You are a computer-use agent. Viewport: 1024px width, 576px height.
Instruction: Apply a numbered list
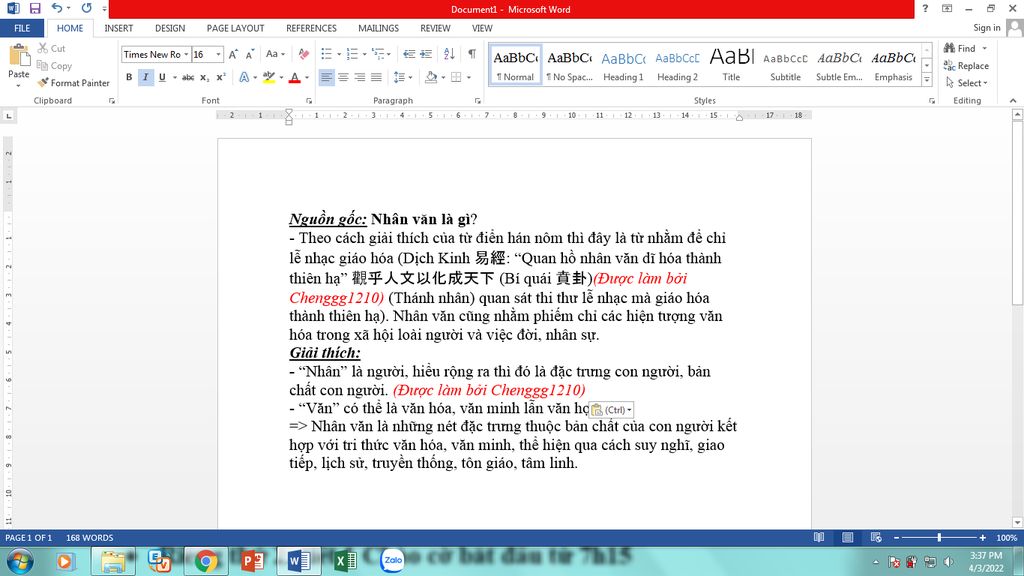(352, 54)
